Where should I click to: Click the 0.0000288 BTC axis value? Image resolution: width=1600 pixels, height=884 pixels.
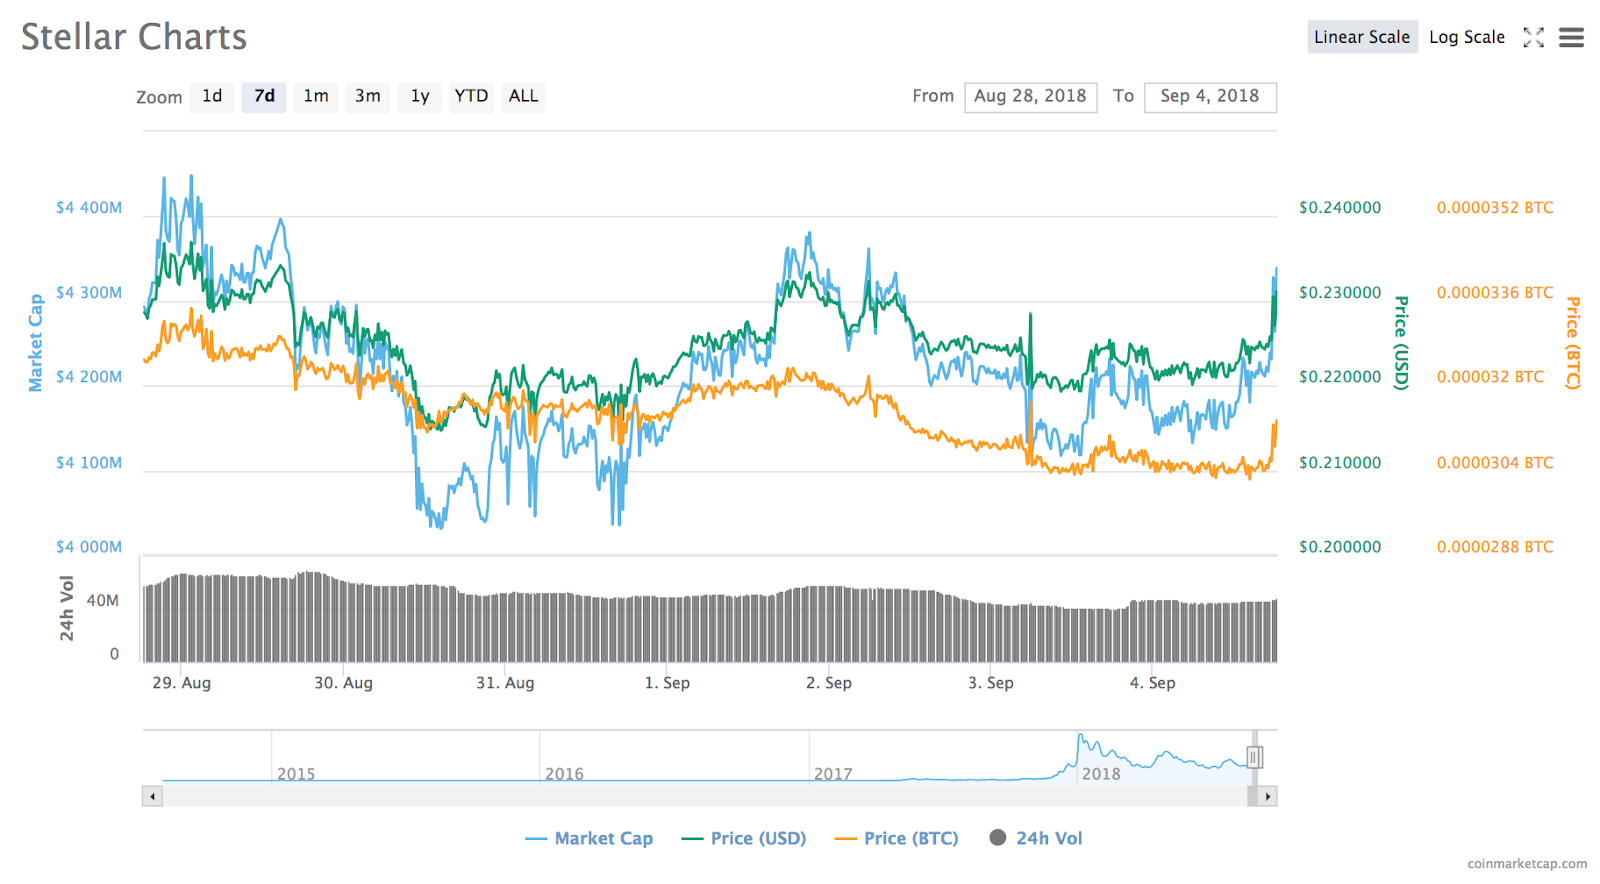(x=1495, y=547)
